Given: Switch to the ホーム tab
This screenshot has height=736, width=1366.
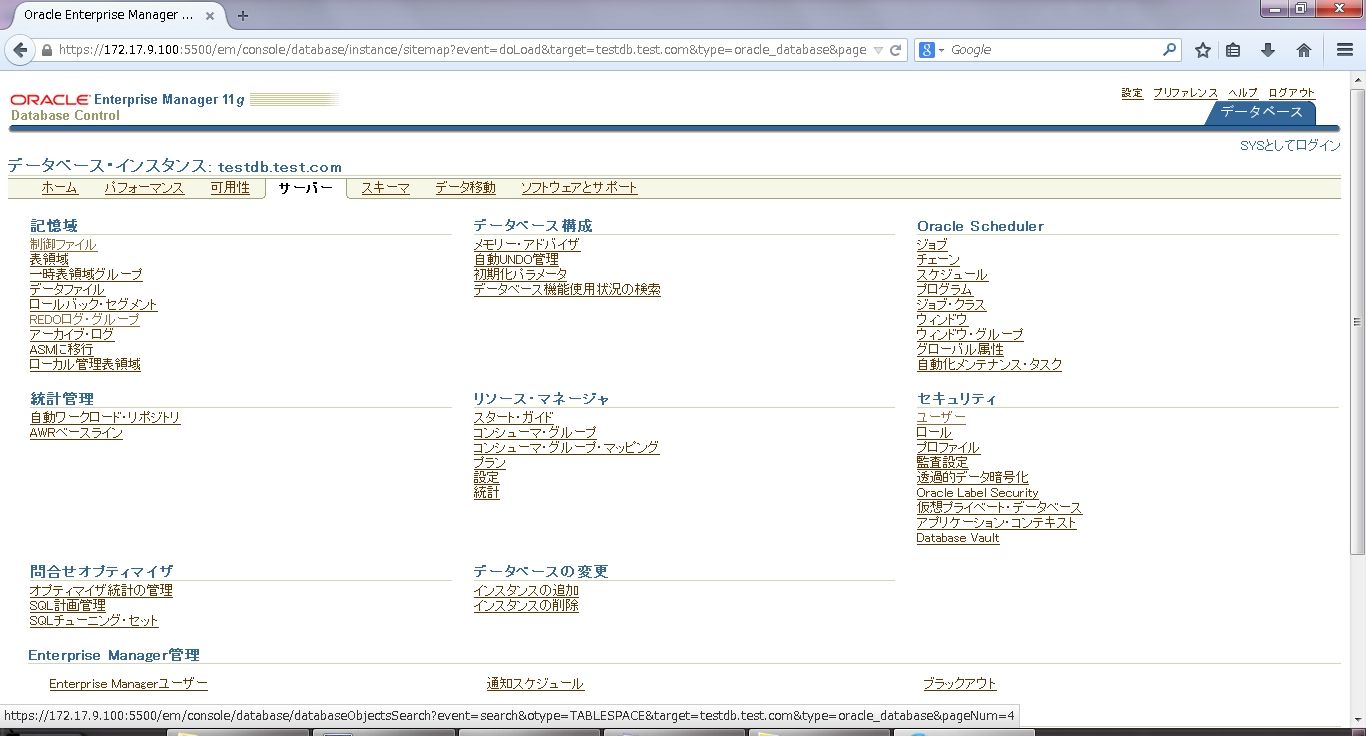Looking at the screenshot, I should pyautogui.click(x=60, y=188).
